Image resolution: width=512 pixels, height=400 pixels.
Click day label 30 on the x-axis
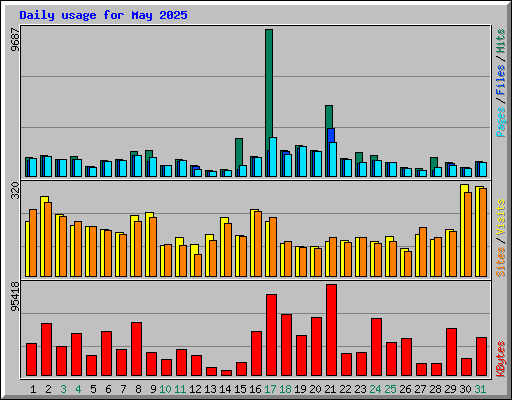coord(465,389)
